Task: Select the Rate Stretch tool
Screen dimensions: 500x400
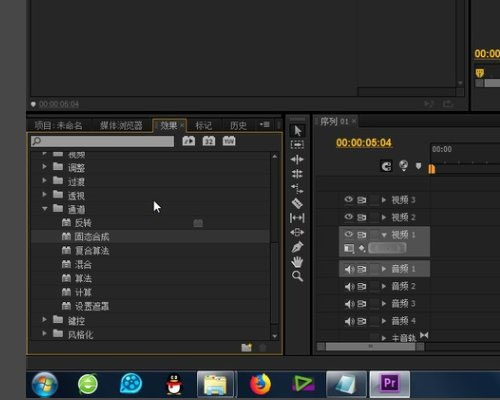Action: click(x=297, y=189)
